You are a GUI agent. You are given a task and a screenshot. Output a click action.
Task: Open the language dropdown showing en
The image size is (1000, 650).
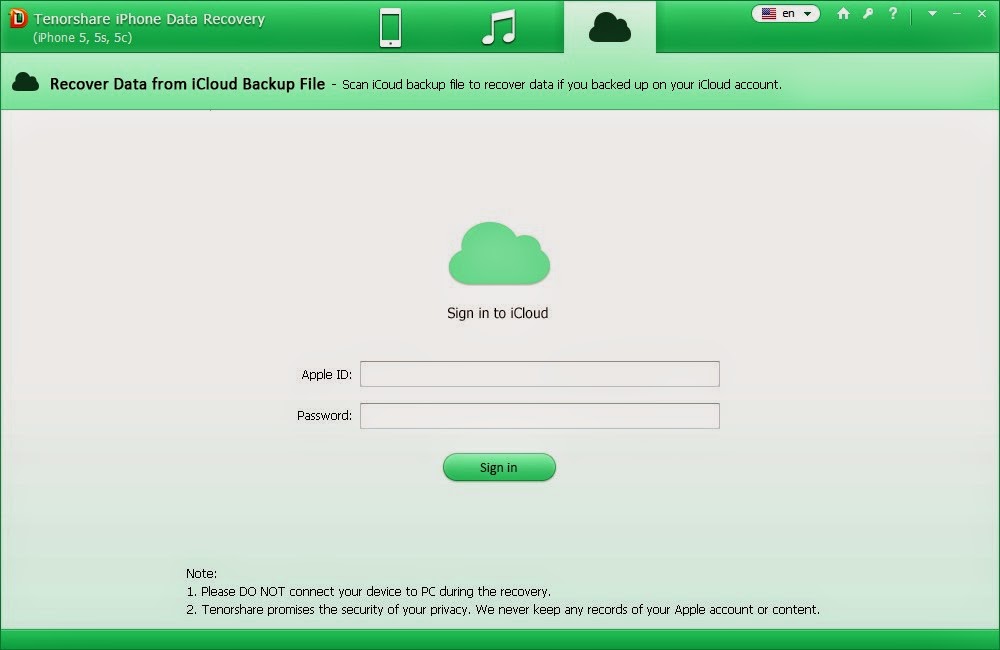[x=786, y=13]
